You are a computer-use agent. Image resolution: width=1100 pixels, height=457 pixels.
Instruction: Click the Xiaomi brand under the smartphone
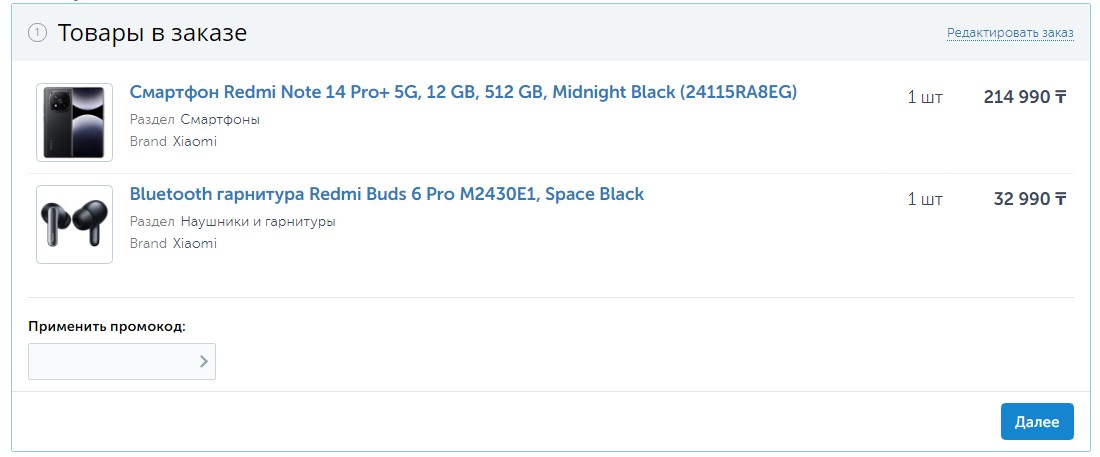click(194, 141)
